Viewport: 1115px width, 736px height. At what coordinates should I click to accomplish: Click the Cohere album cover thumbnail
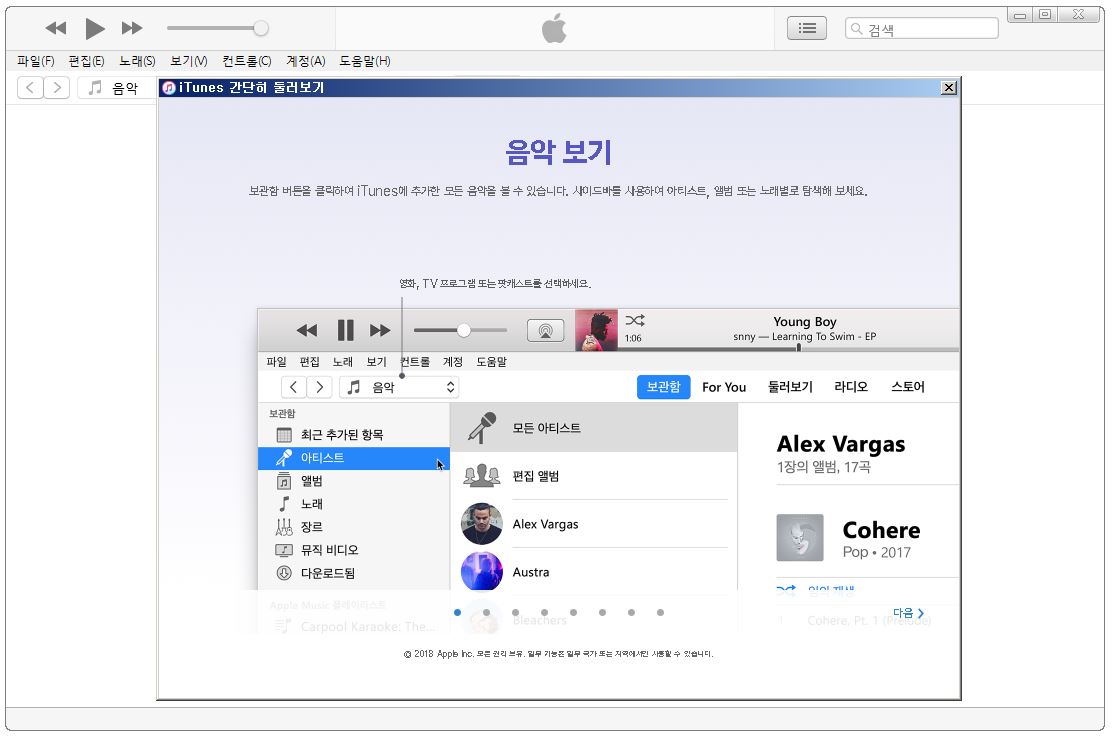800,538
